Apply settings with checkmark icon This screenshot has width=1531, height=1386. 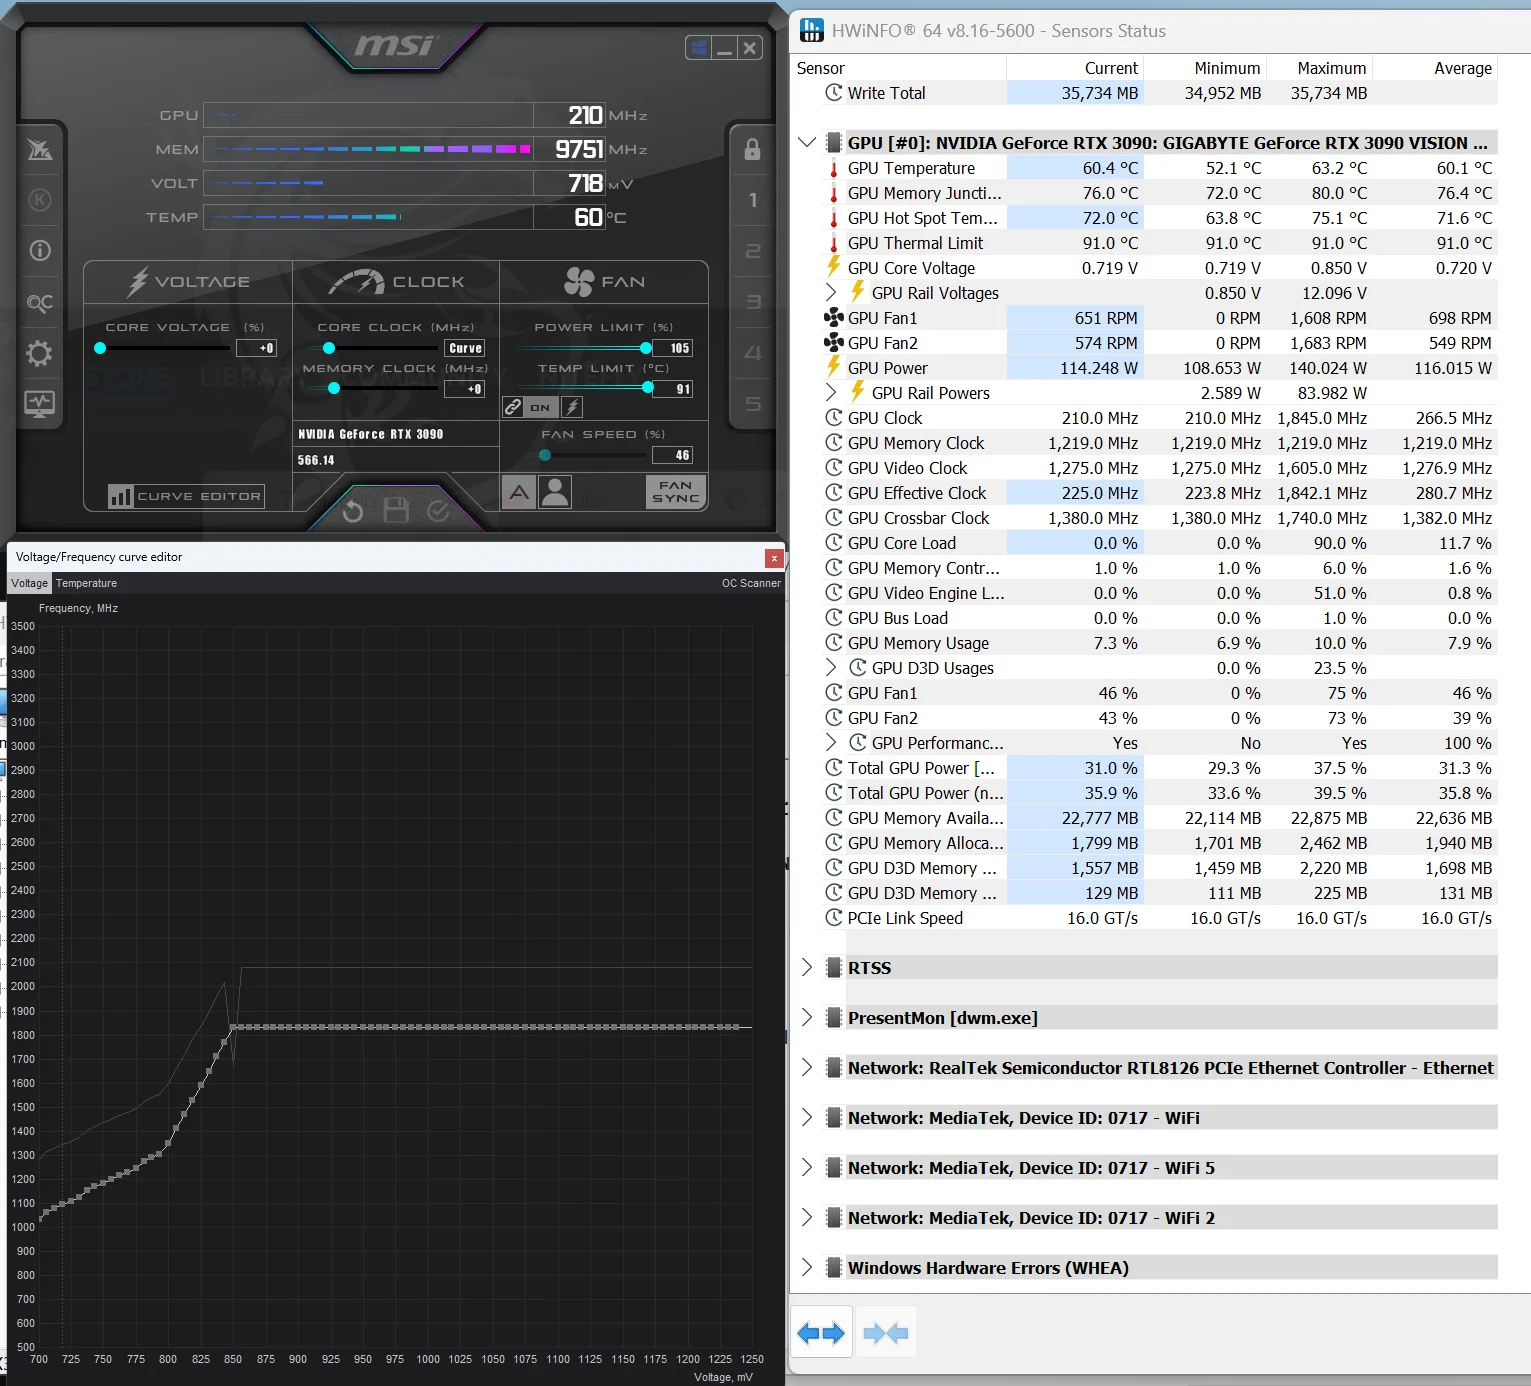[x=439, y=511]
